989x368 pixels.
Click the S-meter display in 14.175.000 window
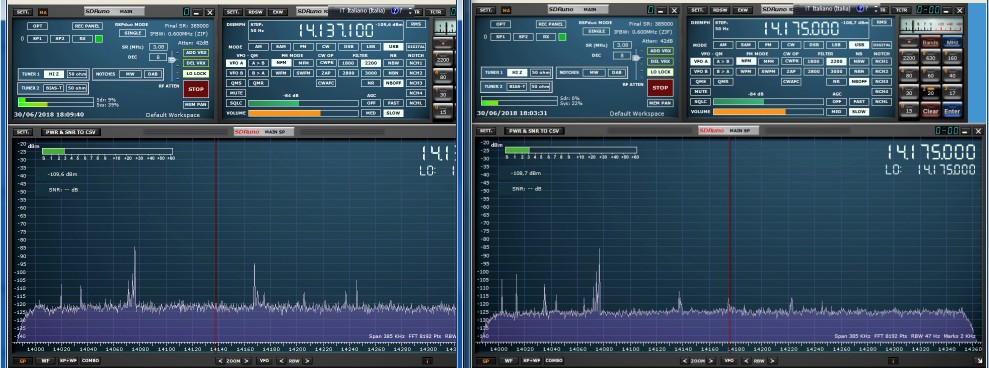[x=930, y=26]
